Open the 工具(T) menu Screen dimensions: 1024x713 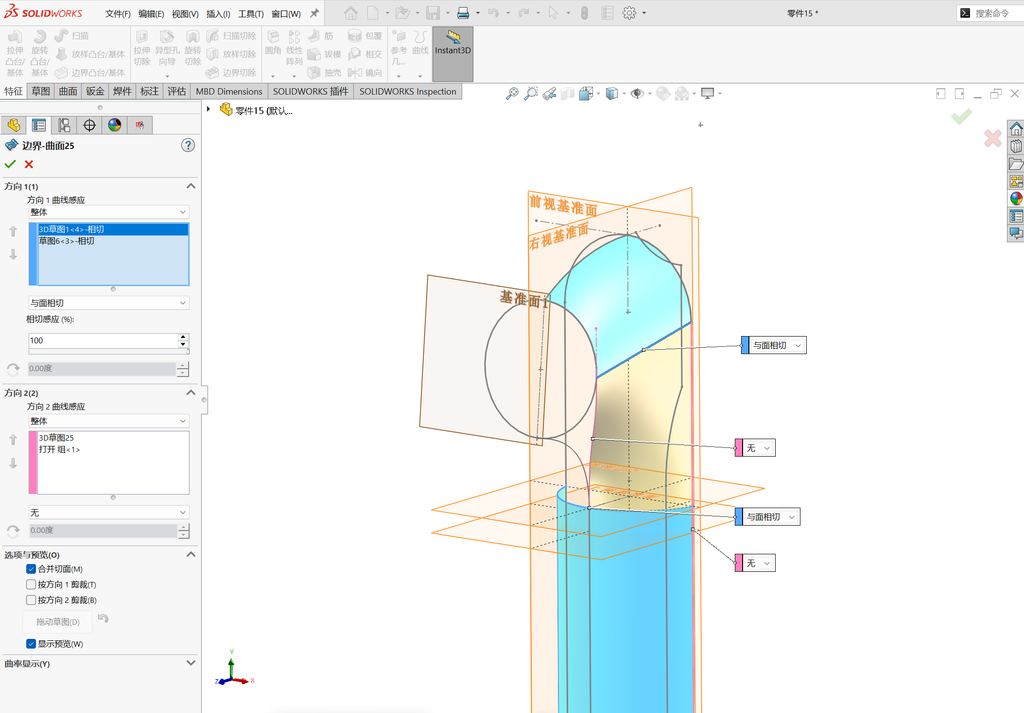(251, 13)
